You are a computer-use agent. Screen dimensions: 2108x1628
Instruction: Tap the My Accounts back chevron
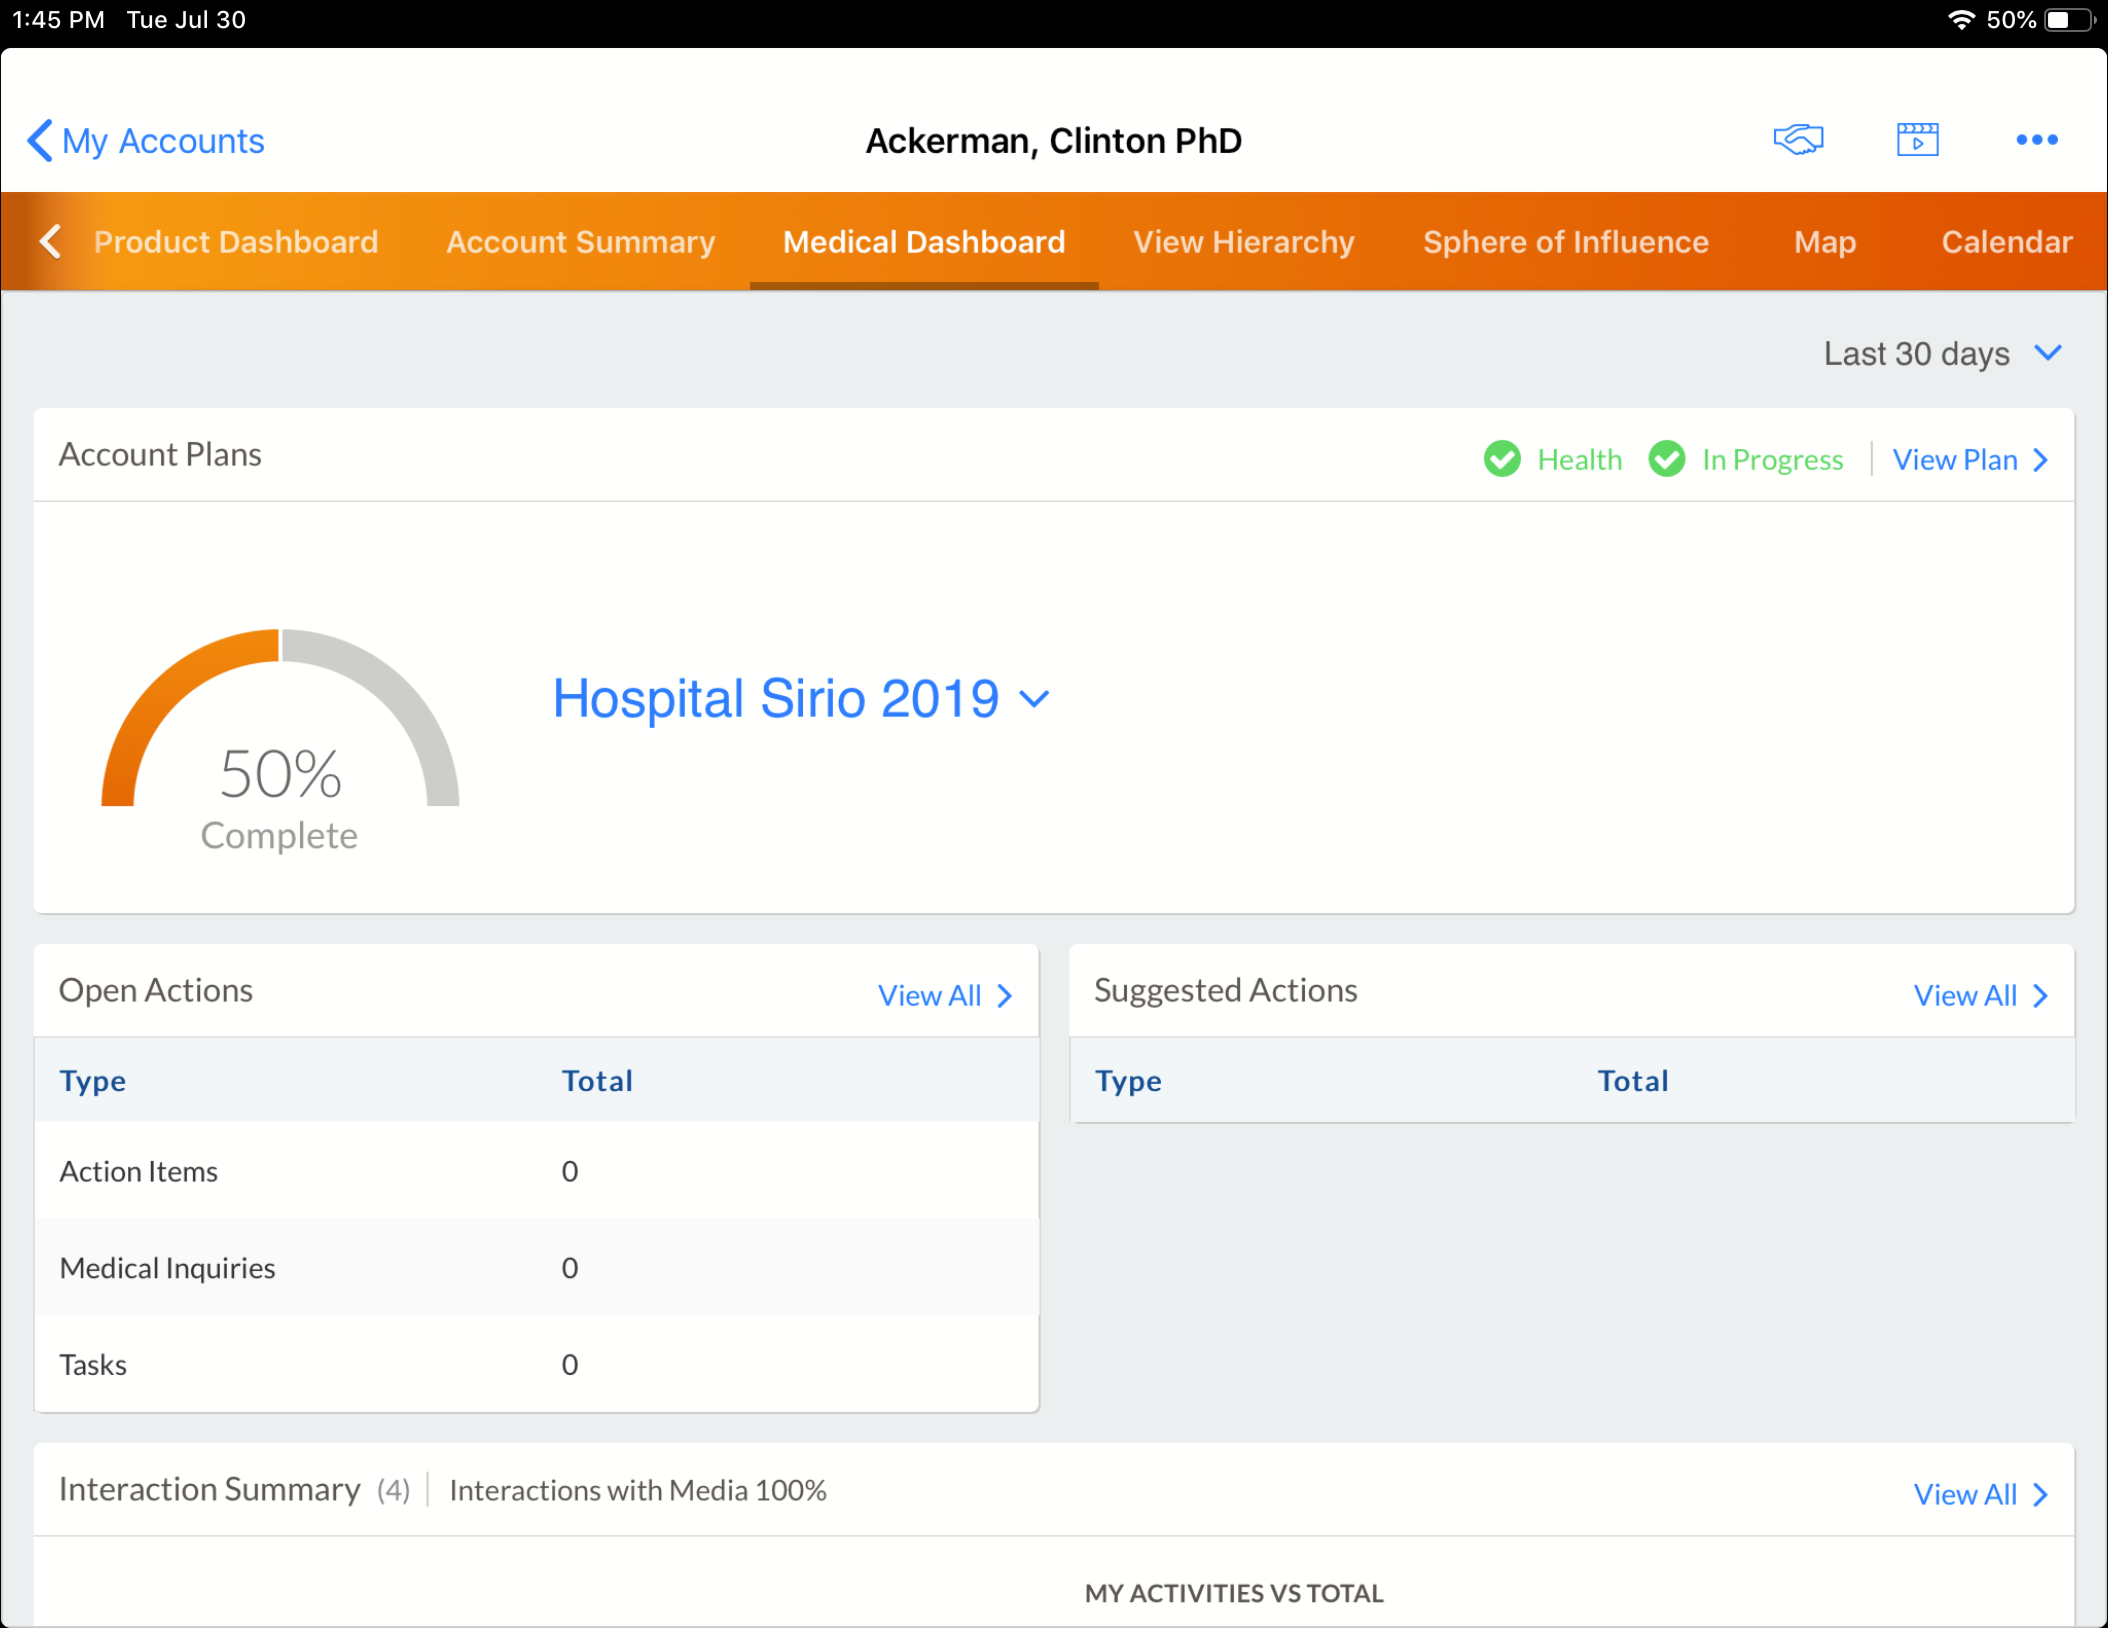(x=40, y=140)
